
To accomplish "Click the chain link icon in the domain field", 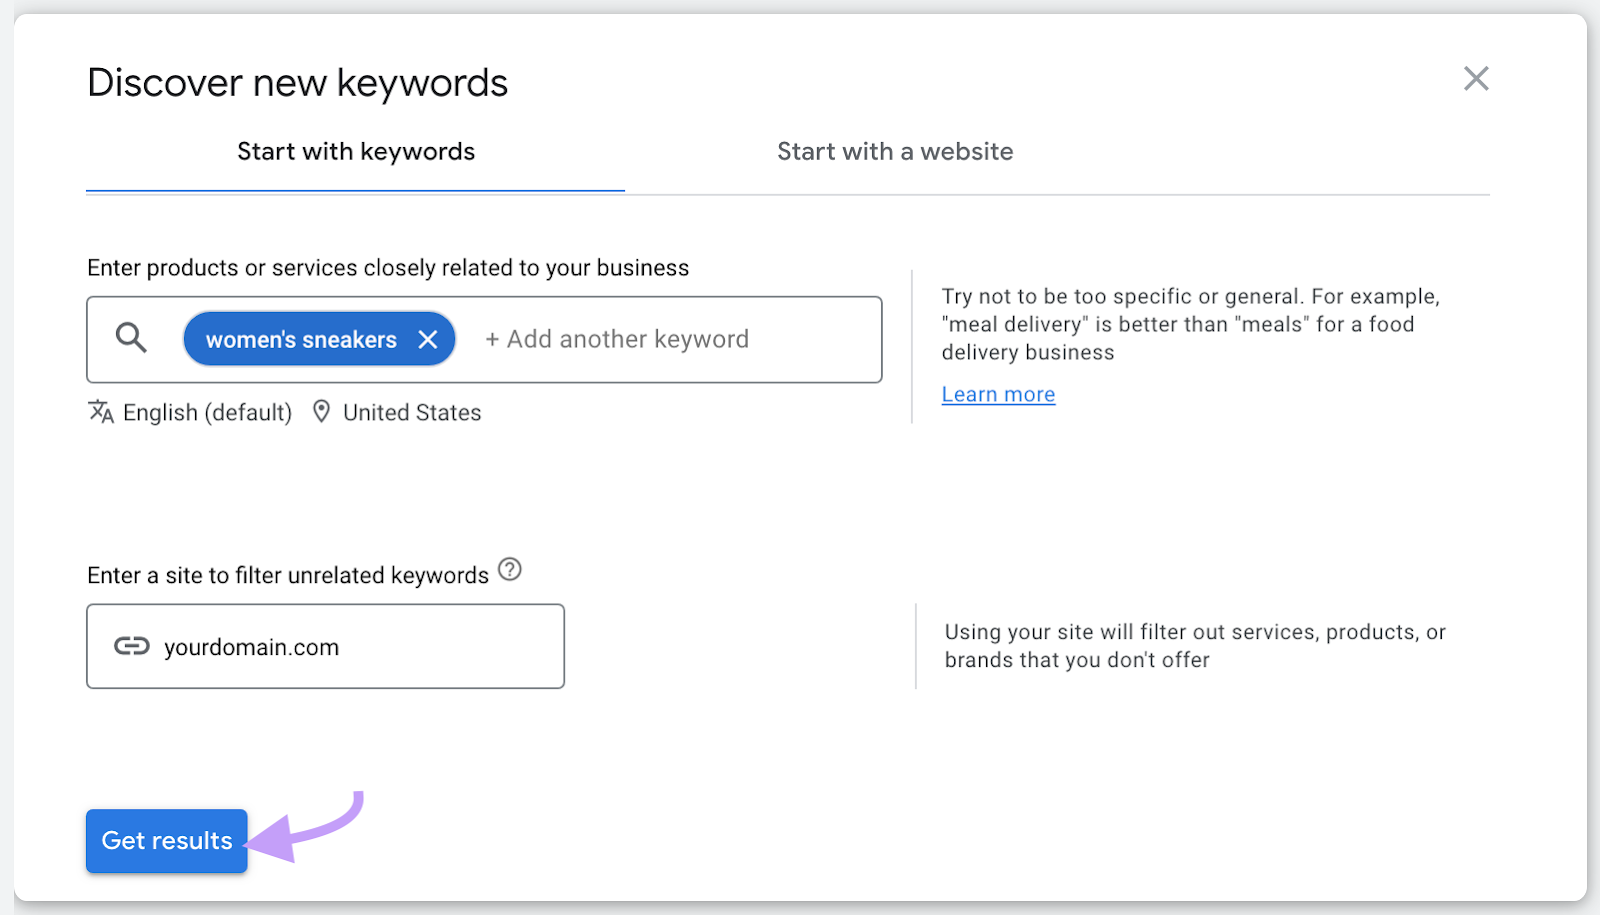I will point(131,646).
